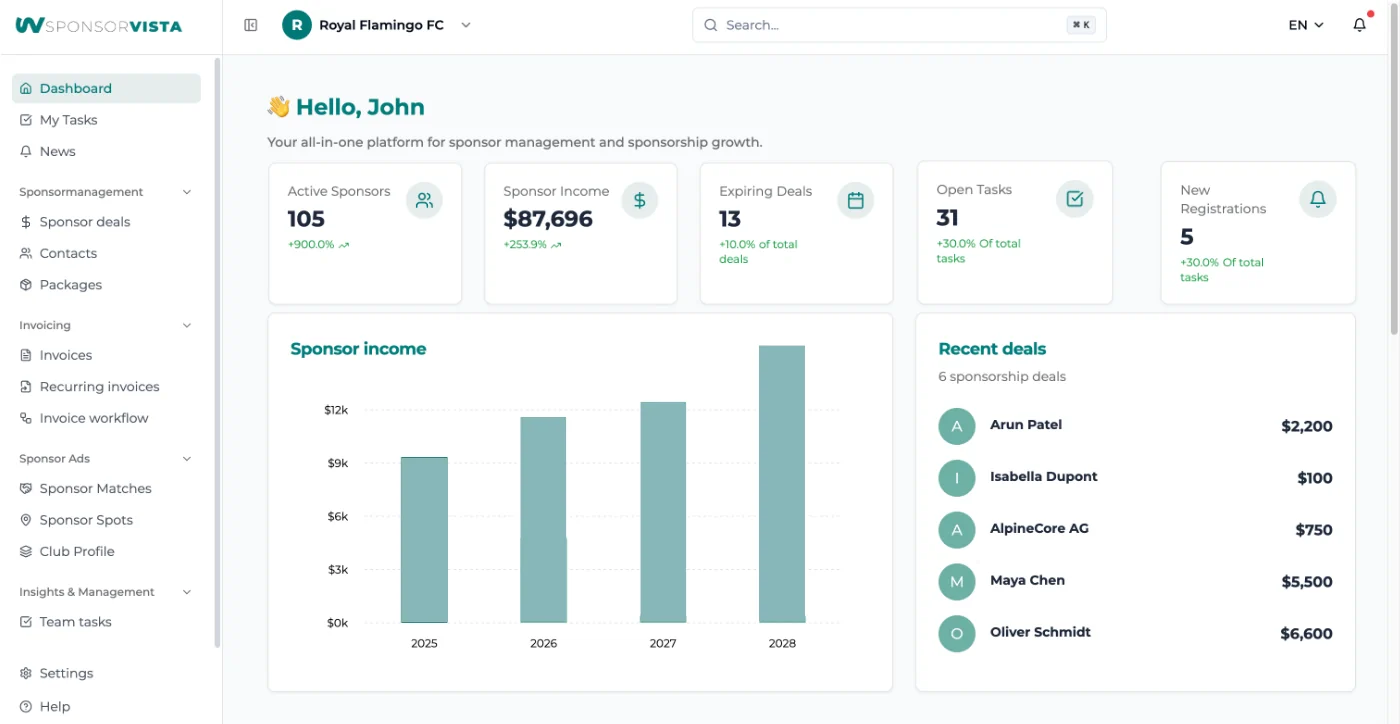The width and height of the screenshot is (1400, 724).
Task: Click inside the Search field
Action: pyautogui.click(x=898, y=24)
